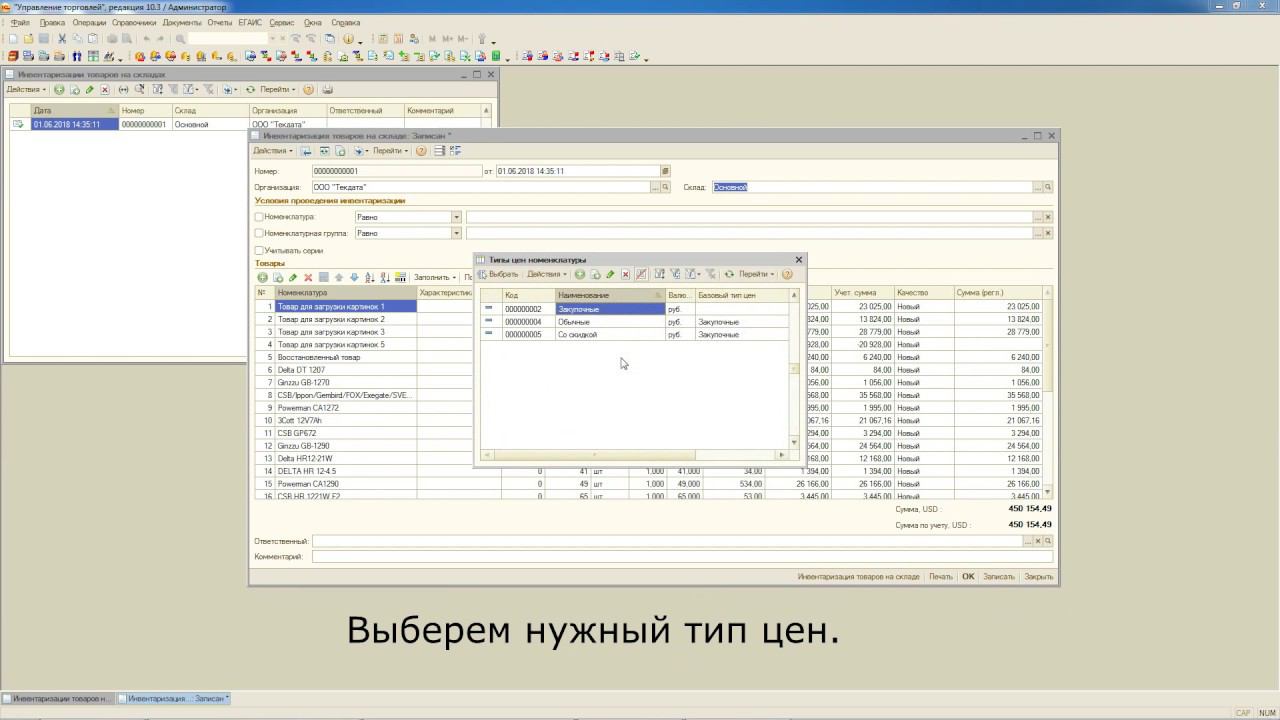The image size is (1280, 720).
Task: Click pencil edit icon in price types dialog
Action: [x=610, y=274]
